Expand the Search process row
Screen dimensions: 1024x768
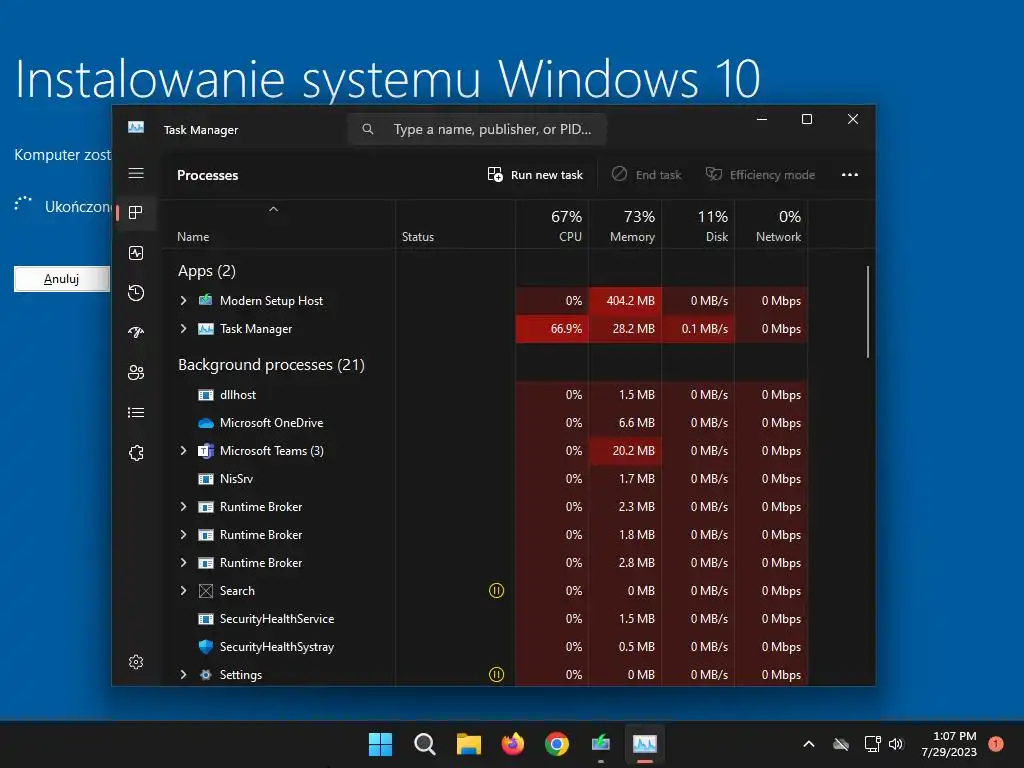tap(184, 590)
